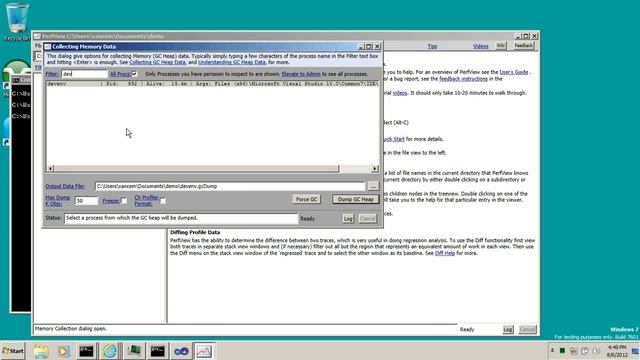640x360 pixels.
Task: Click the taskbar clock showing 4:49 PM
Action: click(x=617, y=351)
